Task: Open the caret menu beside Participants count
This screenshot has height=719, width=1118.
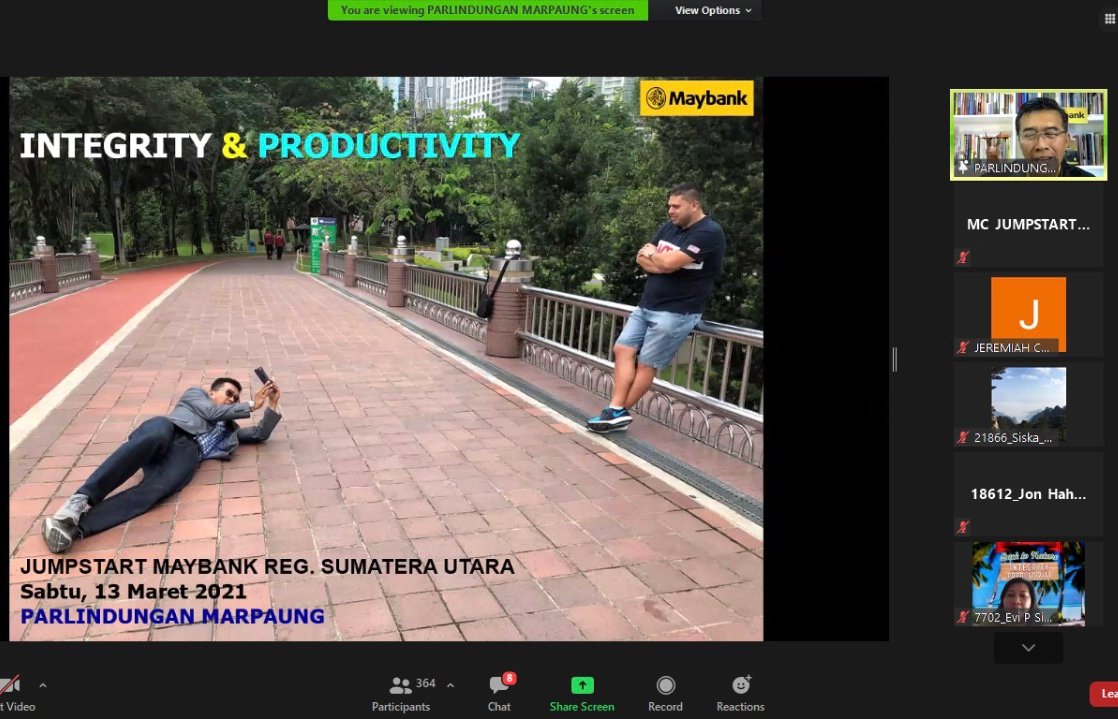Action: pyautogui.click(x=450, y=685)
